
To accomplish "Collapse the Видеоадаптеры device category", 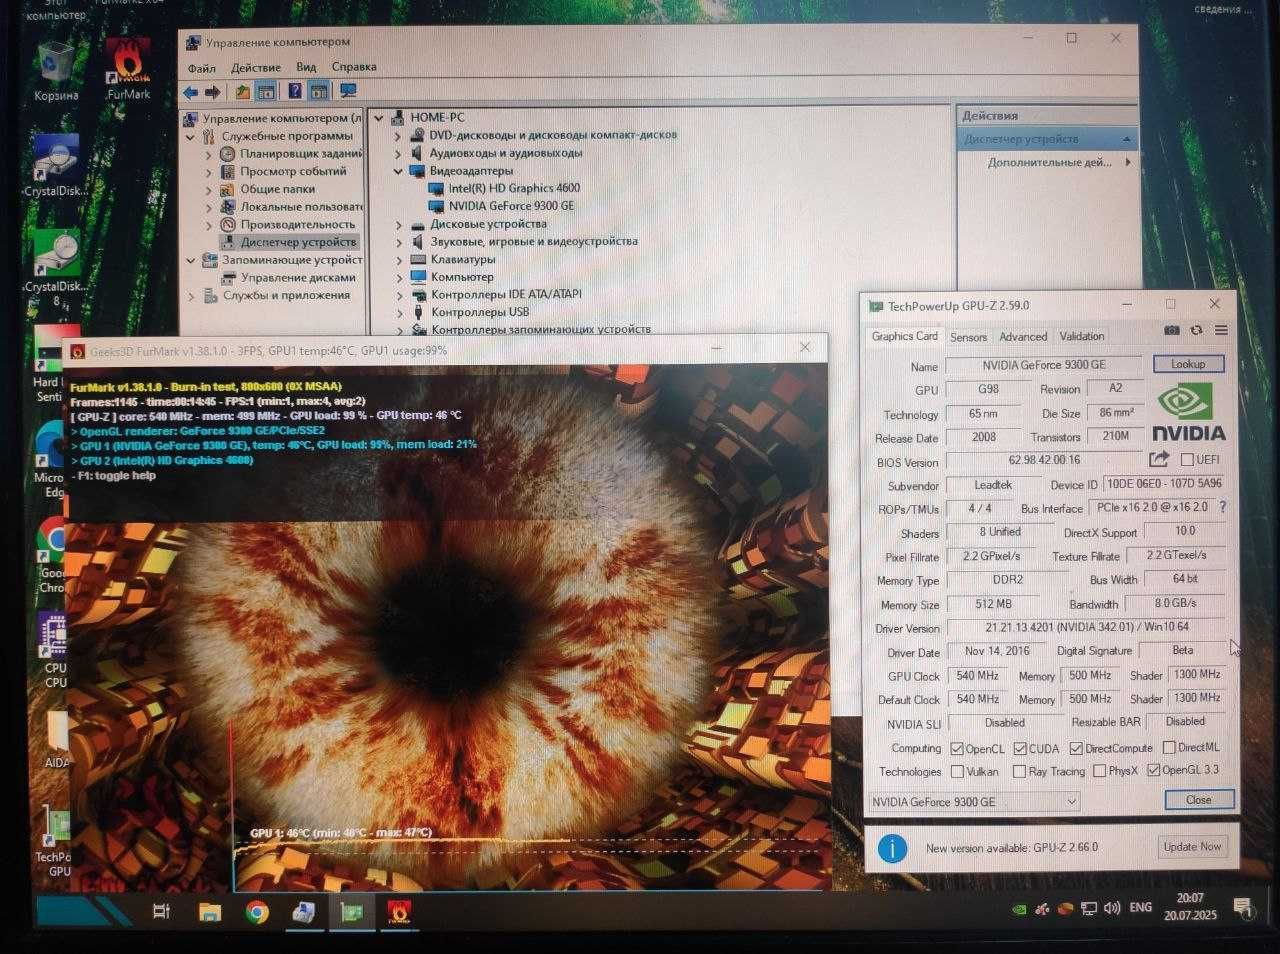I will 398,171.
